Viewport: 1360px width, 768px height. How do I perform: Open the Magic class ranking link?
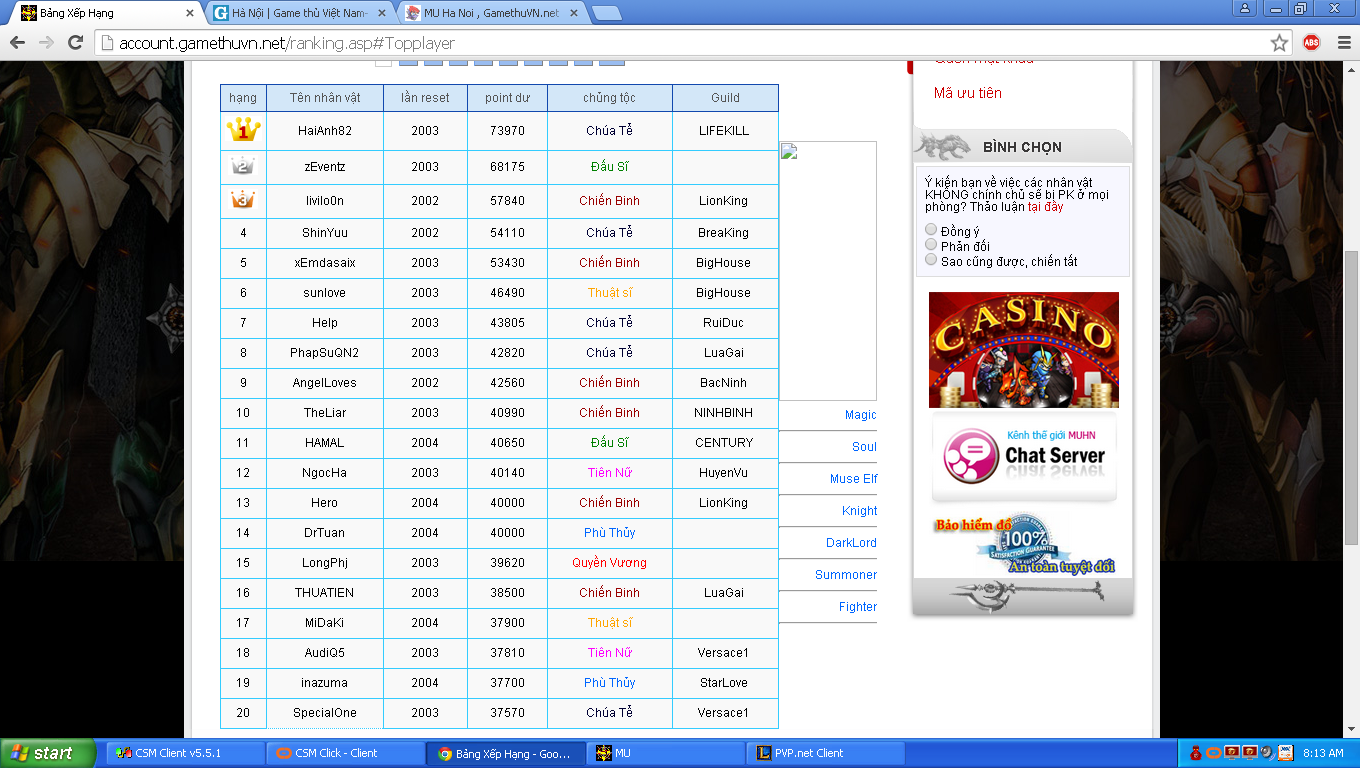point(860,415)
